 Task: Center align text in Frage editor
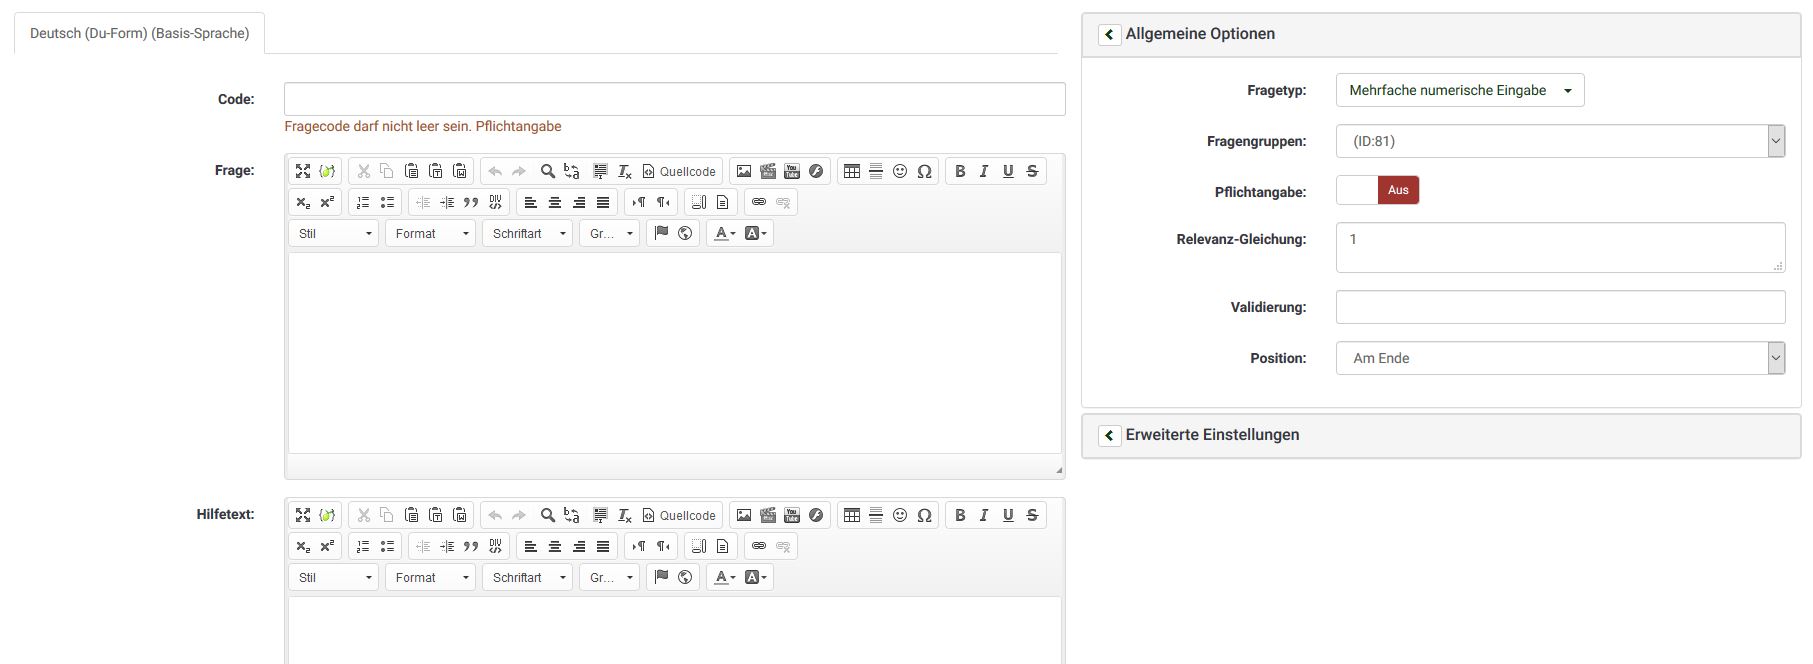(x=555, y=202)
